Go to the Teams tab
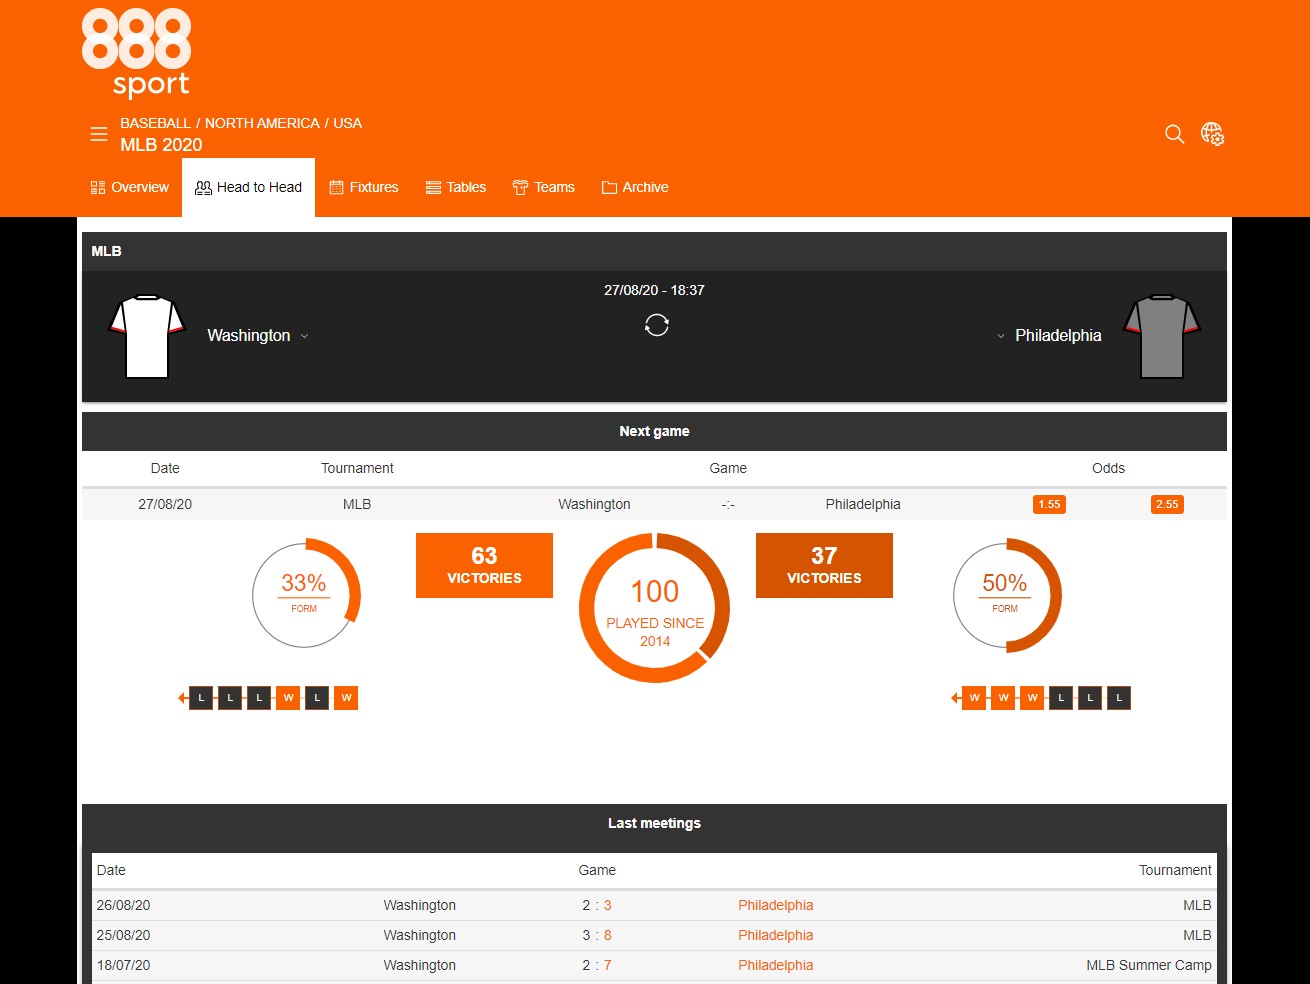Image resolution: width=1310 pixels, height=984 pixels. 544,187
